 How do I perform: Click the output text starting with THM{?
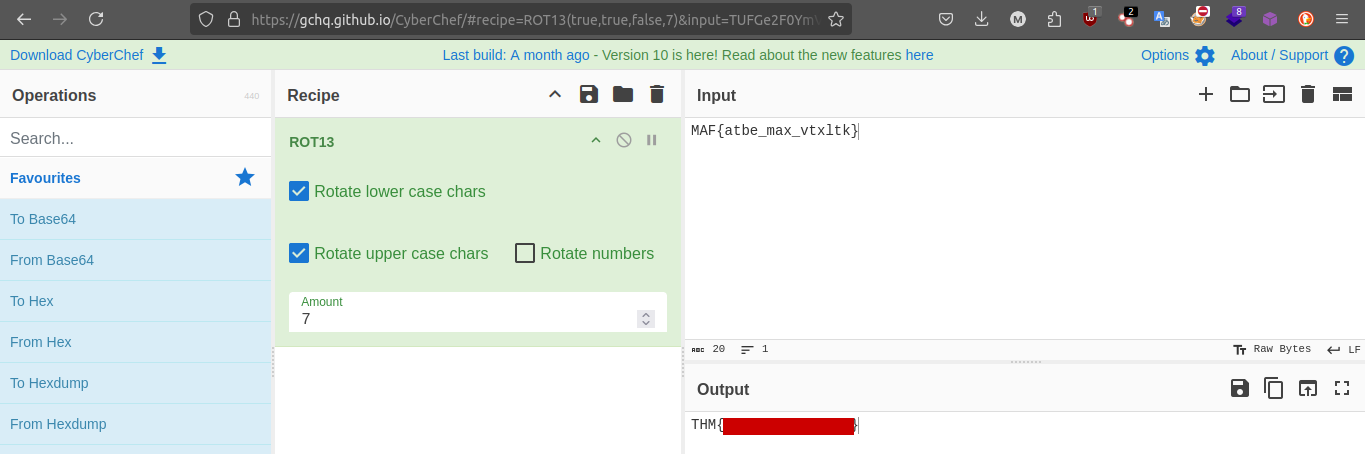coord(774,425)
